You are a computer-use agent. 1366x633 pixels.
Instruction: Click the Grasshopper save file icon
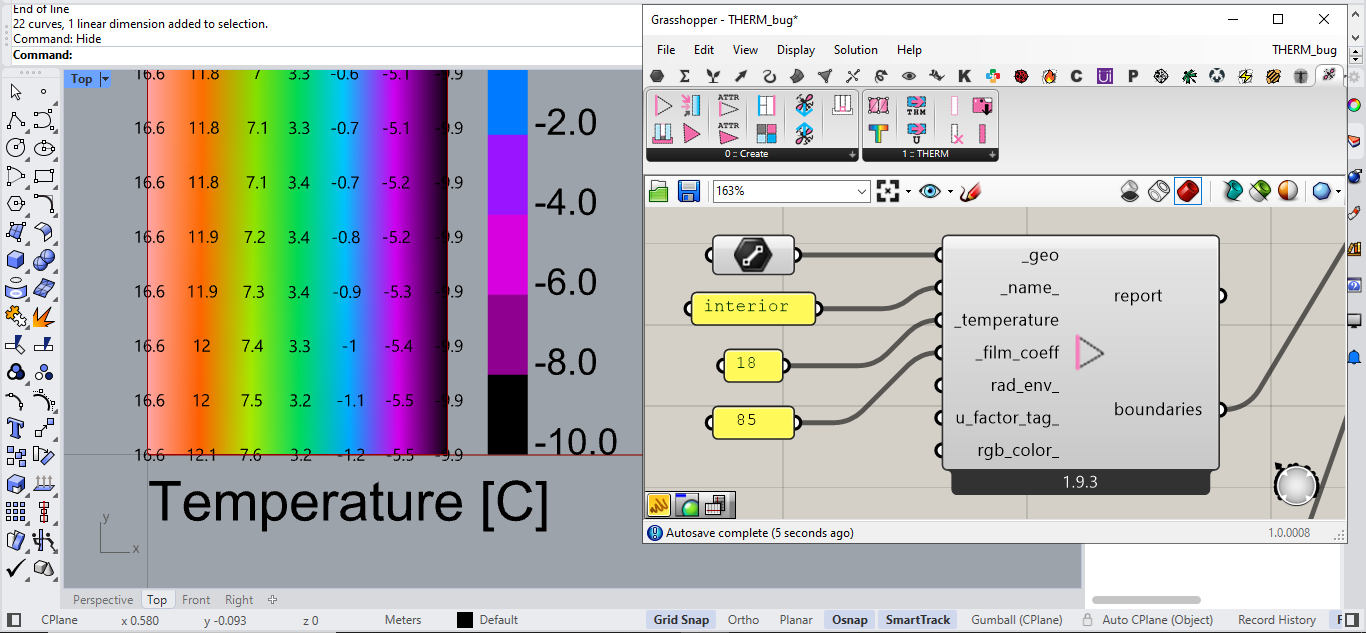tap(688, 191)
